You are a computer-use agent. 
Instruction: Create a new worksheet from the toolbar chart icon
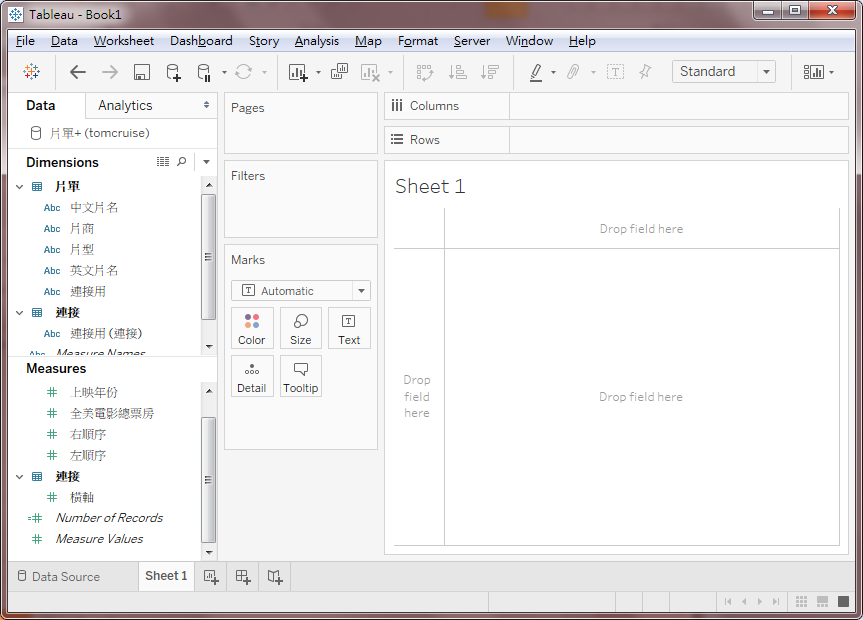point(298,72)
